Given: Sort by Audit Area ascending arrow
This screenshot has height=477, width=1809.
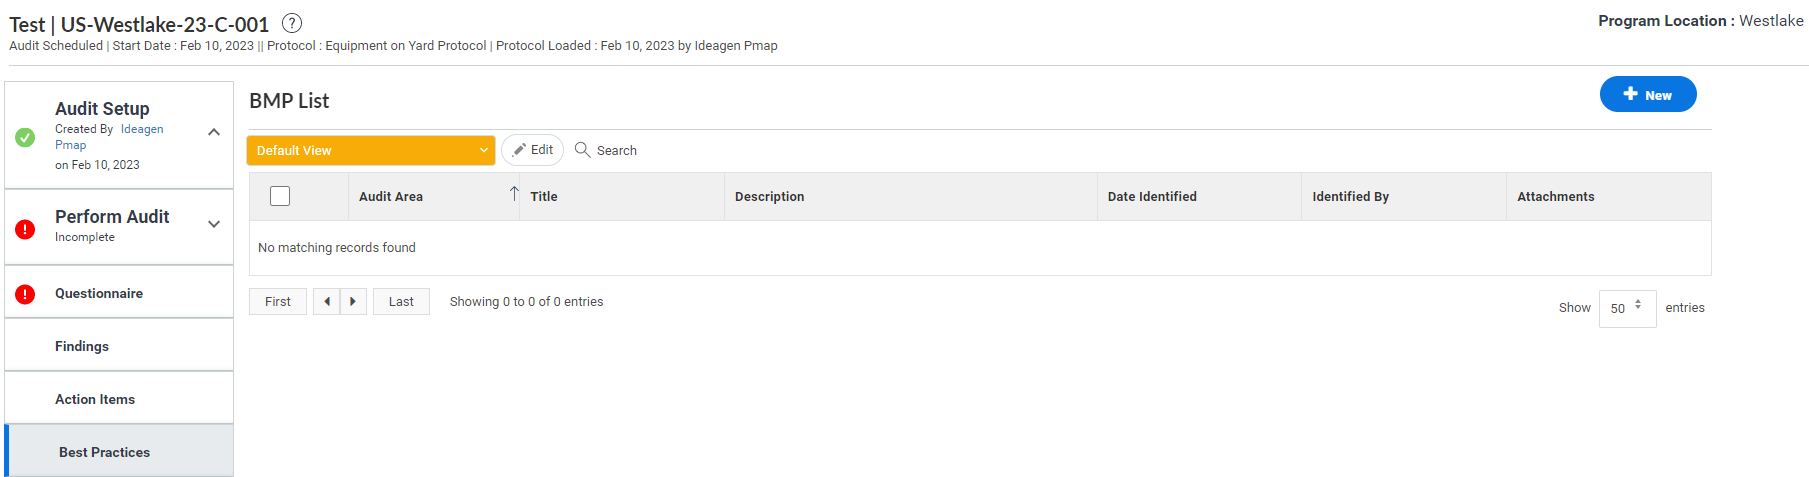Looking at the screenshot, I should click(x=514, y=193).
